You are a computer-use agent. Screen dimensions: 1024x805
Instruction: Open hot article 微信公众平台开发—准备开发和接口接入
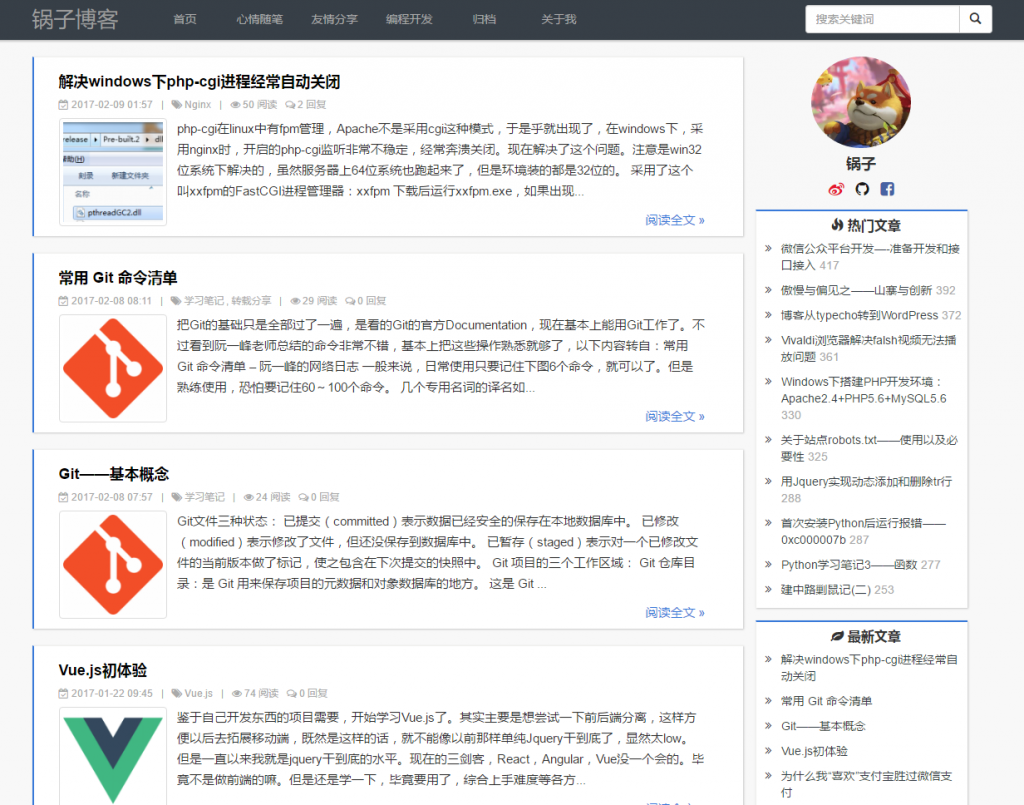(x=870, y=257)
